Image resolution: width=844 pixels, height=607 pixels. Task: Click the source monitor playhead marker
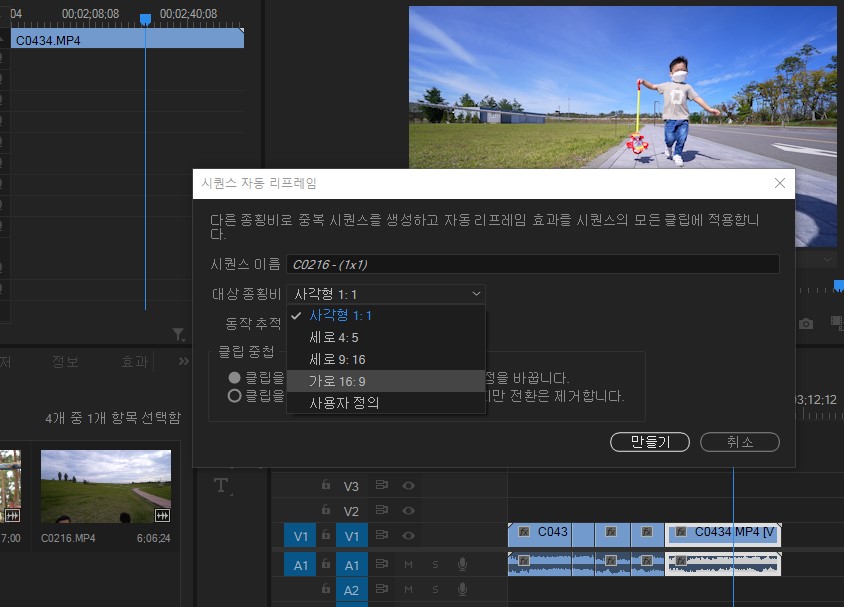145,20
